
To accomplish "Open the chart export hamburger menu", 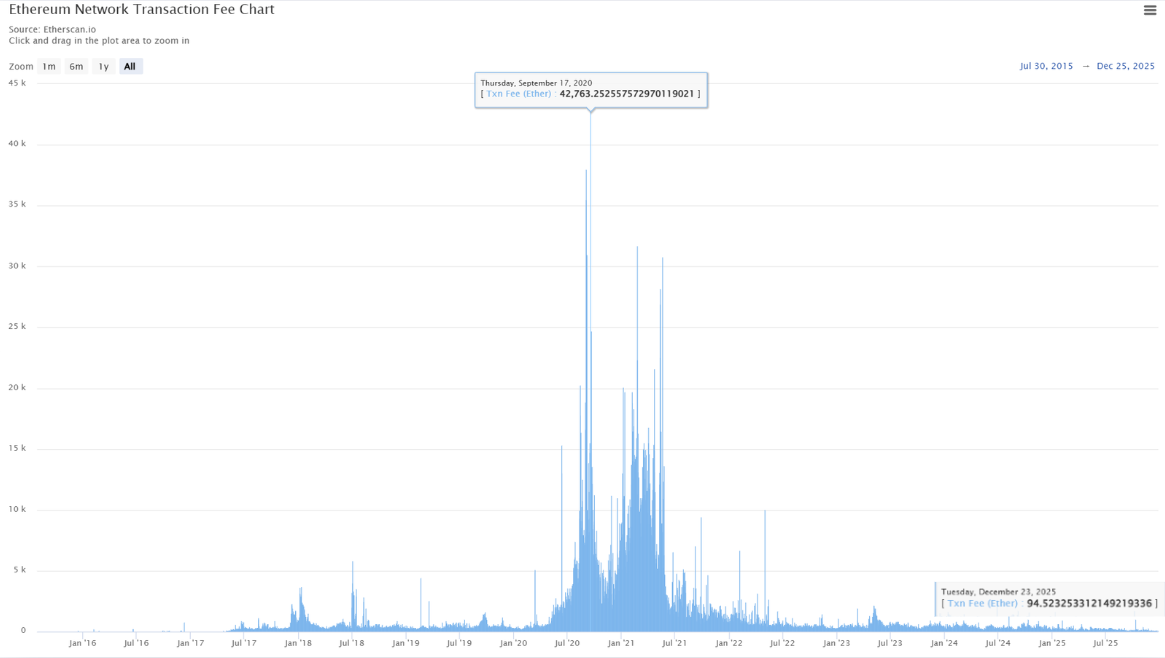I will 1148,10.
